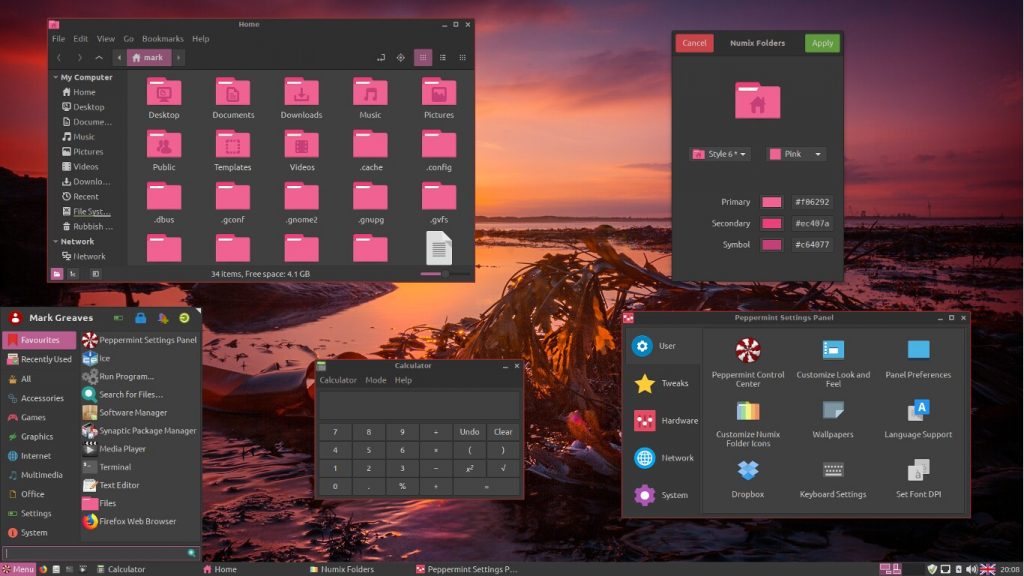The image size is (1024, 576).
Task: Apply the Numix Folders changes
Action: [x=822, y=43]
